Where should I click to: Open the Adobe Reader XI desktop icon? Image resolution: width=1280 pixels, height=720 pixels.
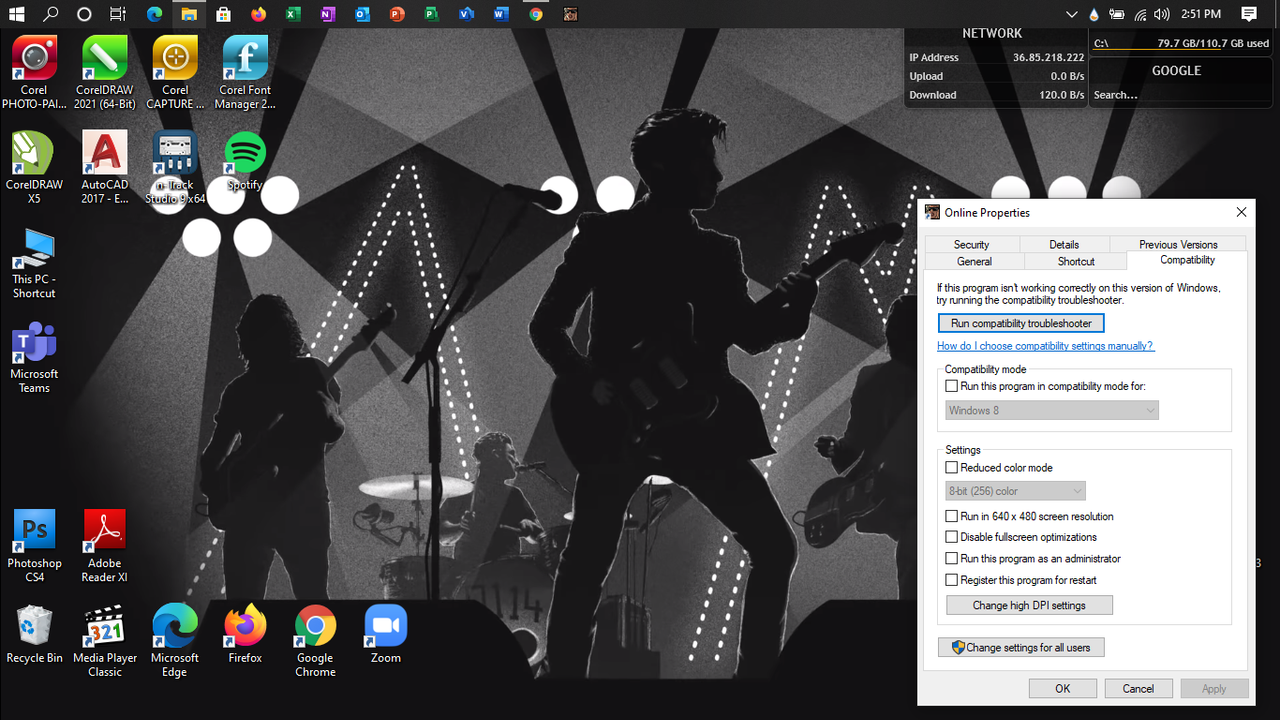coord(104,546)
